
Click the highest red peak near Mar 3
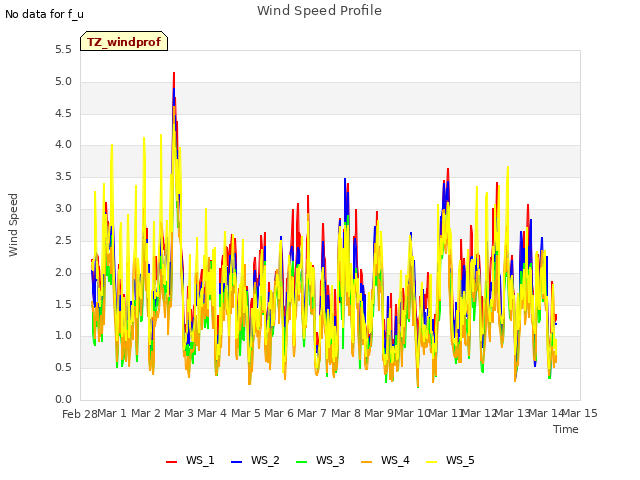pos(174,73)
